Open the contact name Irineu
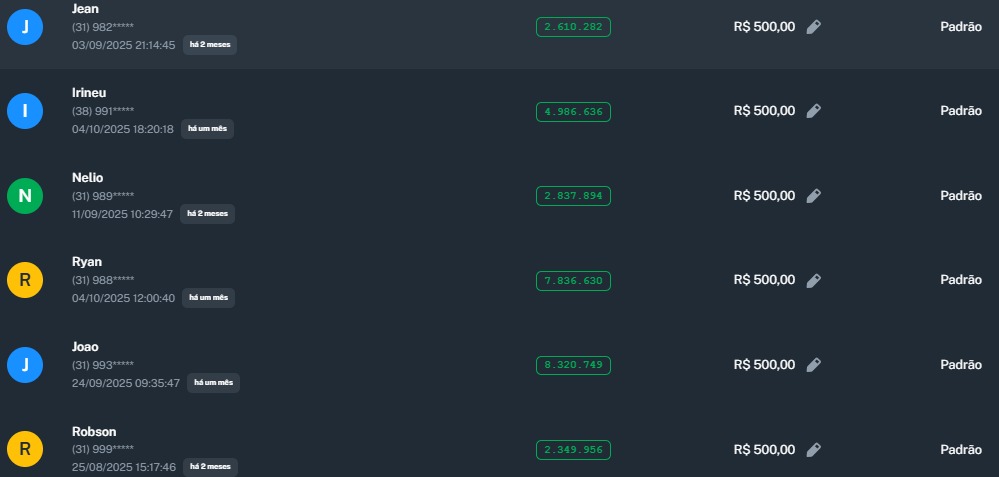 pos(88,93)
